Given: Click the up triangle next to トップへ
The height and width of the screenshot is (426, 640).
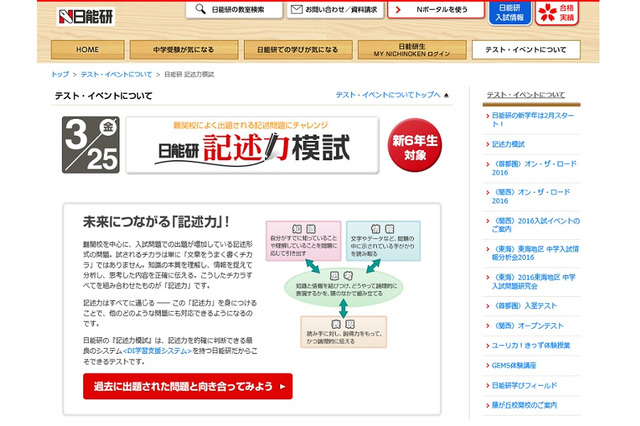Looking at the screenshot, I should click(446, 95).
